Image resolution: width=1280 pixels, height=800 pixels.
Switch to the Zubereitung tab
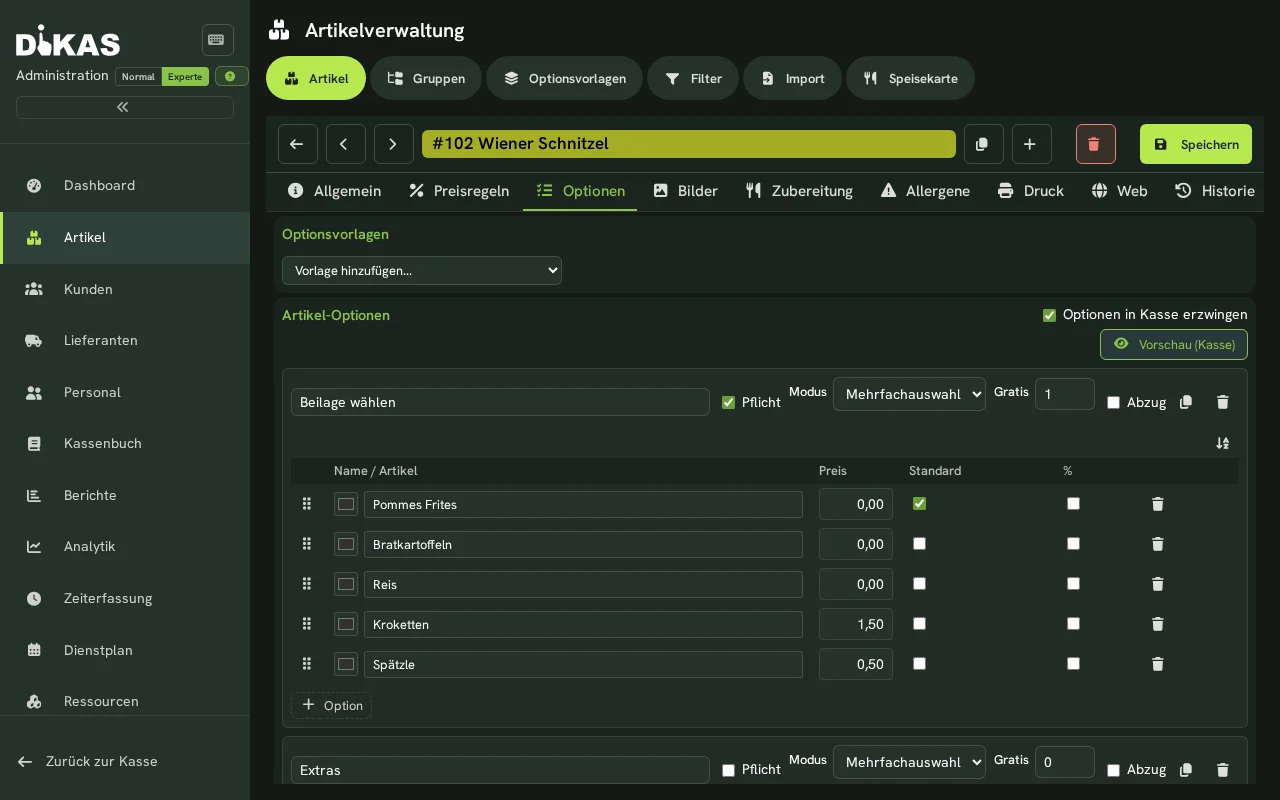(x=799, y=191)
